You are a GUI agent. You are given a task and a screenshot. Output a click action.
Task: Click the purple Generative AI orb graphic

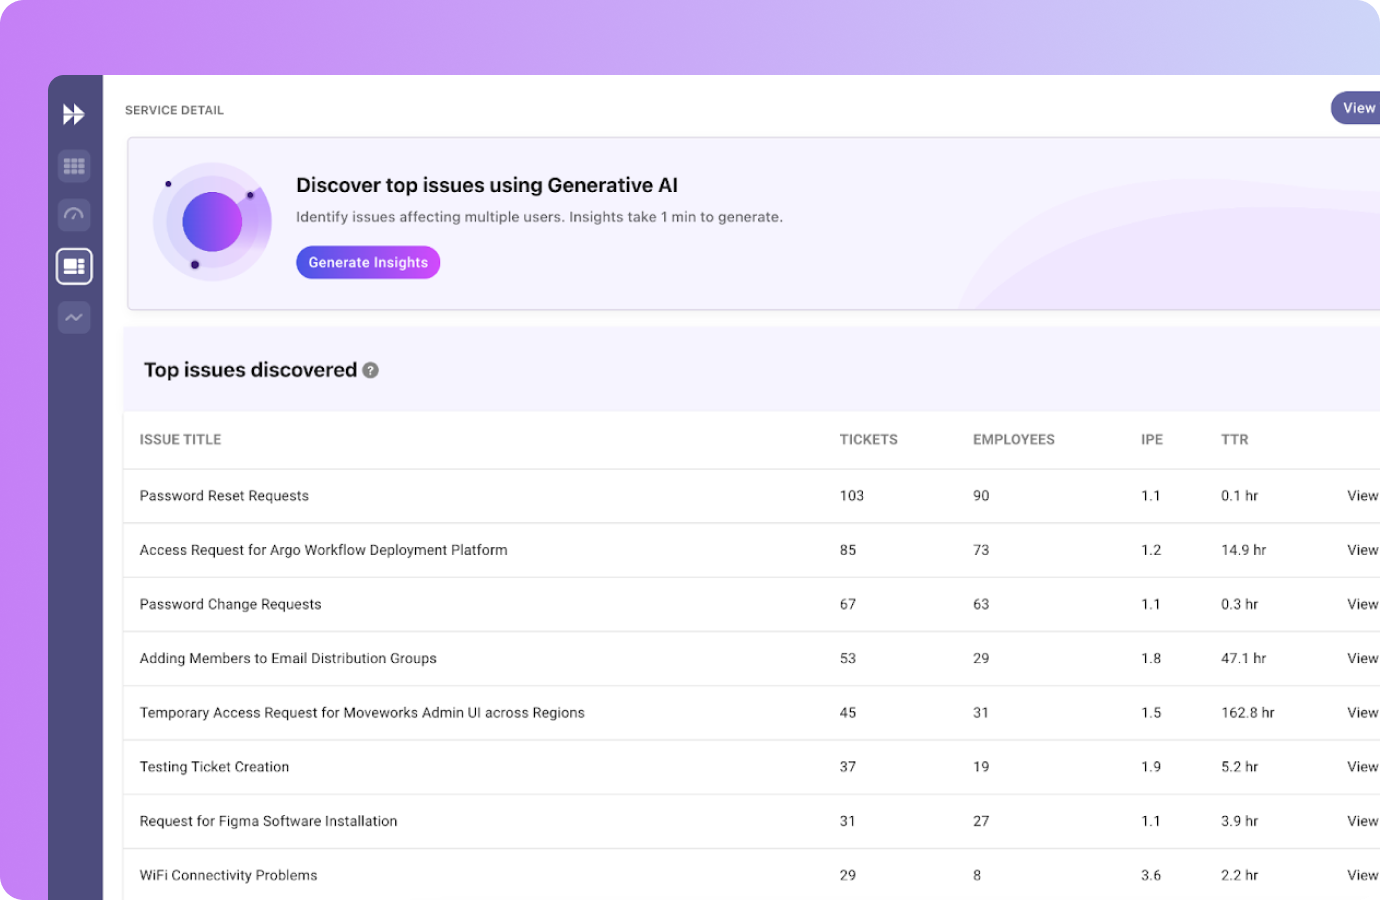tap(212, 222)
